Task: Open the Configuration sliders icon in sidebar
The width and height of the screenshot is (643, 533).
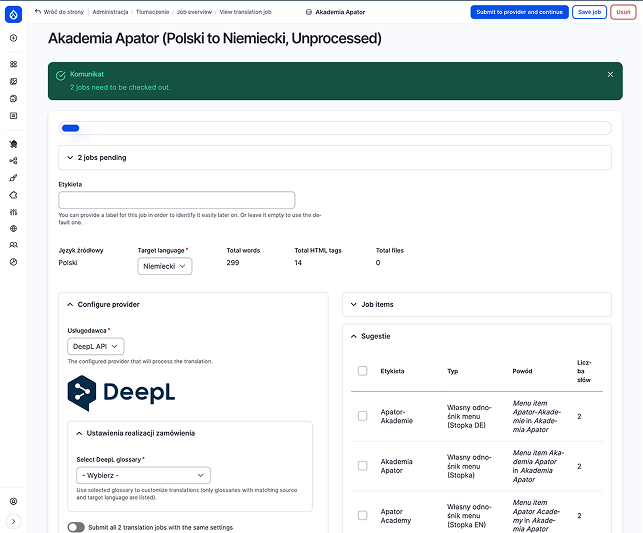Action: (14, 212)
